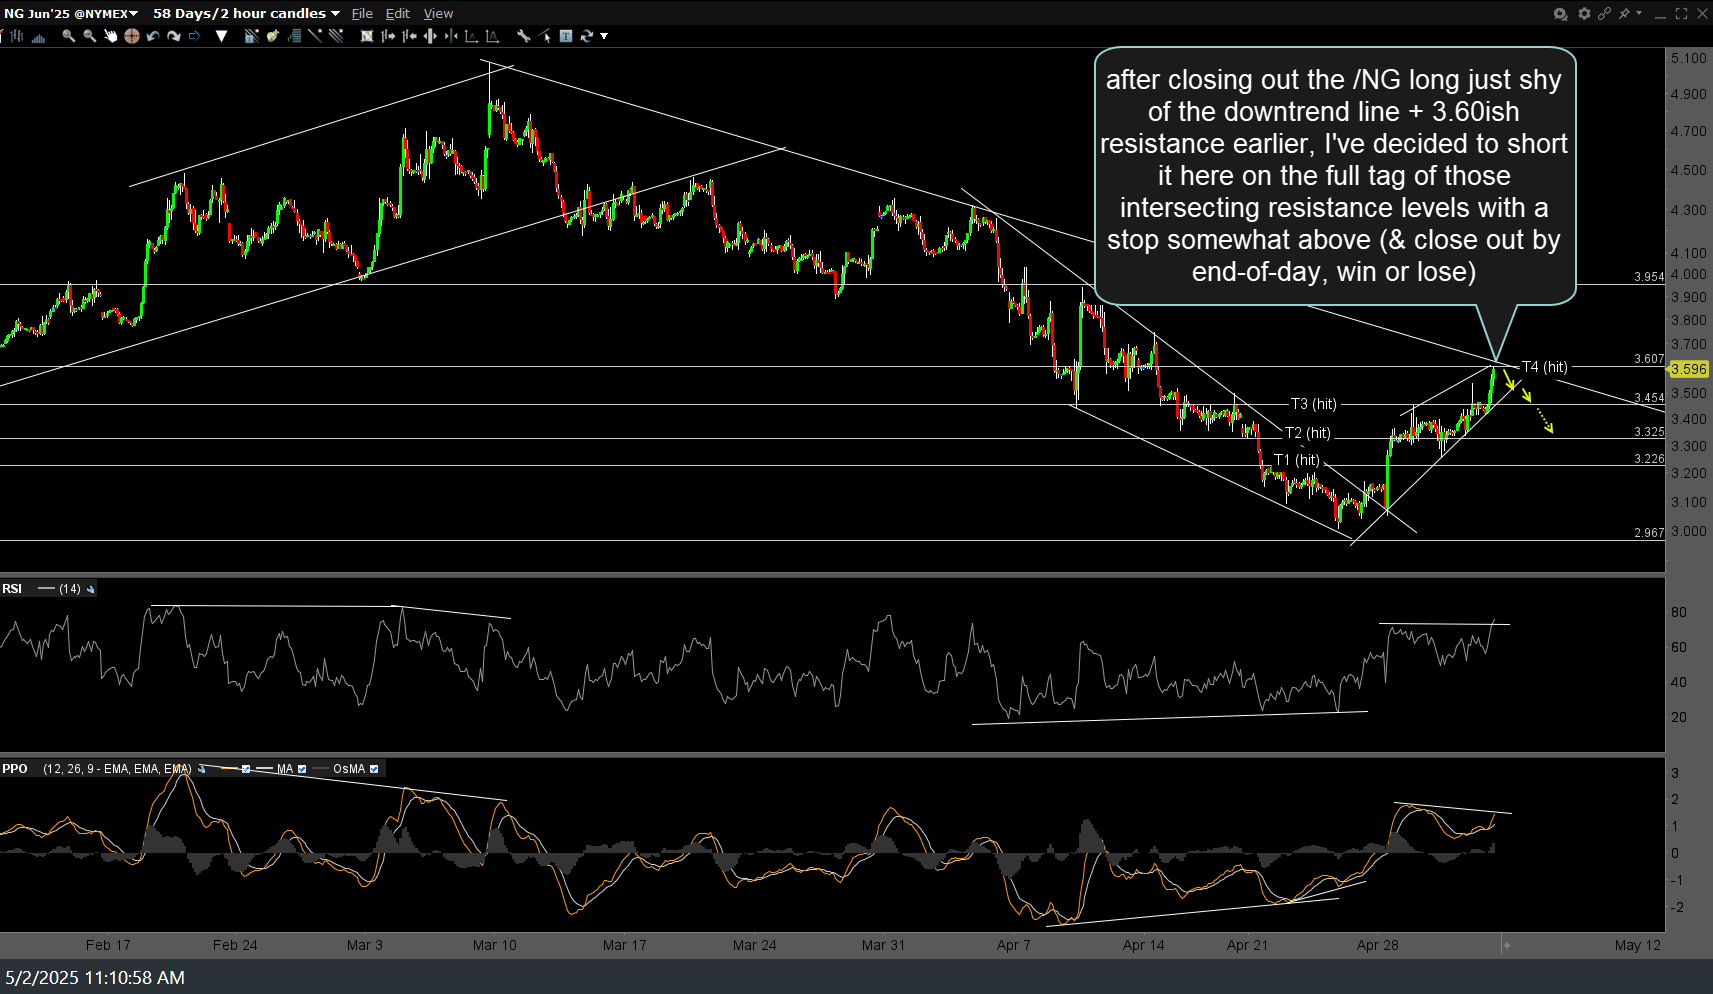Image resolution: width=1713 pixels, height=994 pixels.
Task: Open the dropdown arrow beside the pin icon
Action: coord(1639,13)
